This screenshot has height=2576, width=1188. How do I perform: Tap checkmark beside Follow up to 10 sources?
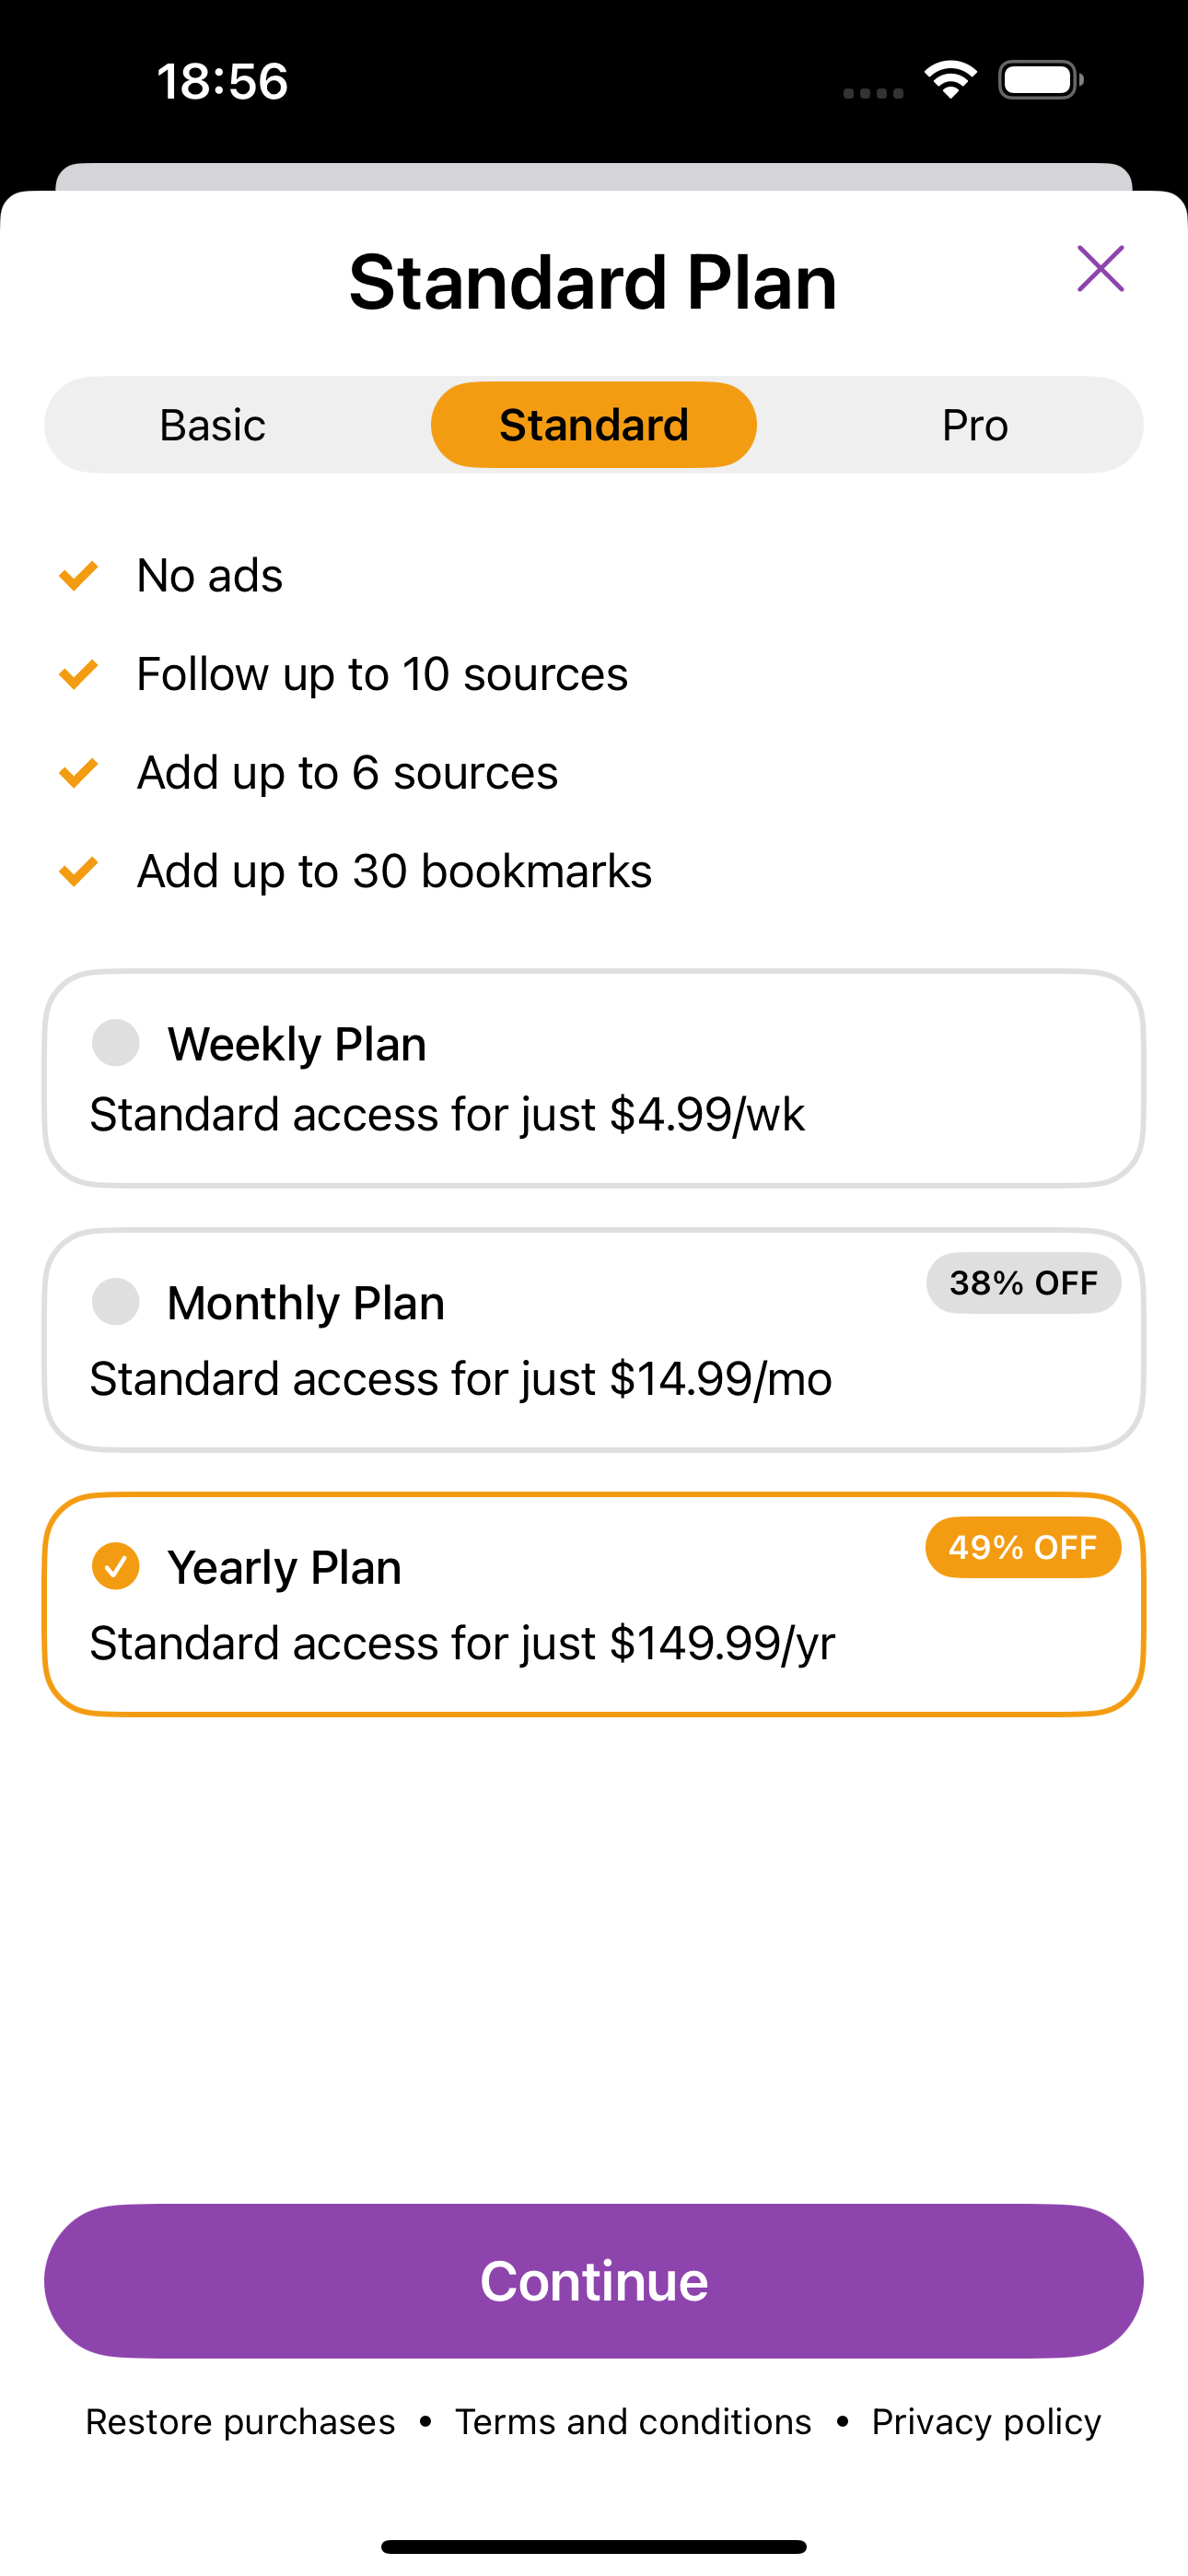(78, 674)
